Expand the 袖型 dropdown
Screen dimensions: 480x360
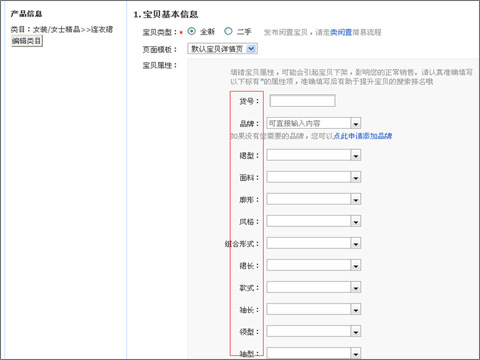pos(314,353)
